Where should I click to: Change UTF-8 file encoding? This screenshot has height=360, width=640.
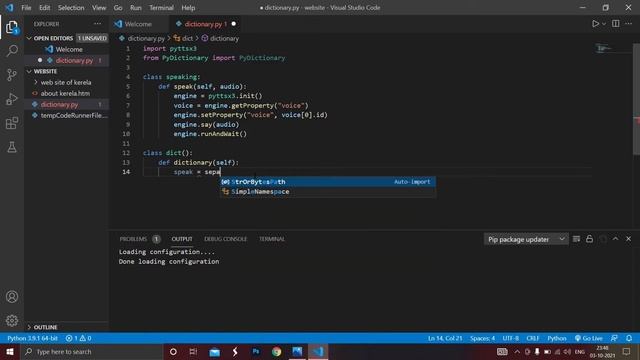coord(511,338)
